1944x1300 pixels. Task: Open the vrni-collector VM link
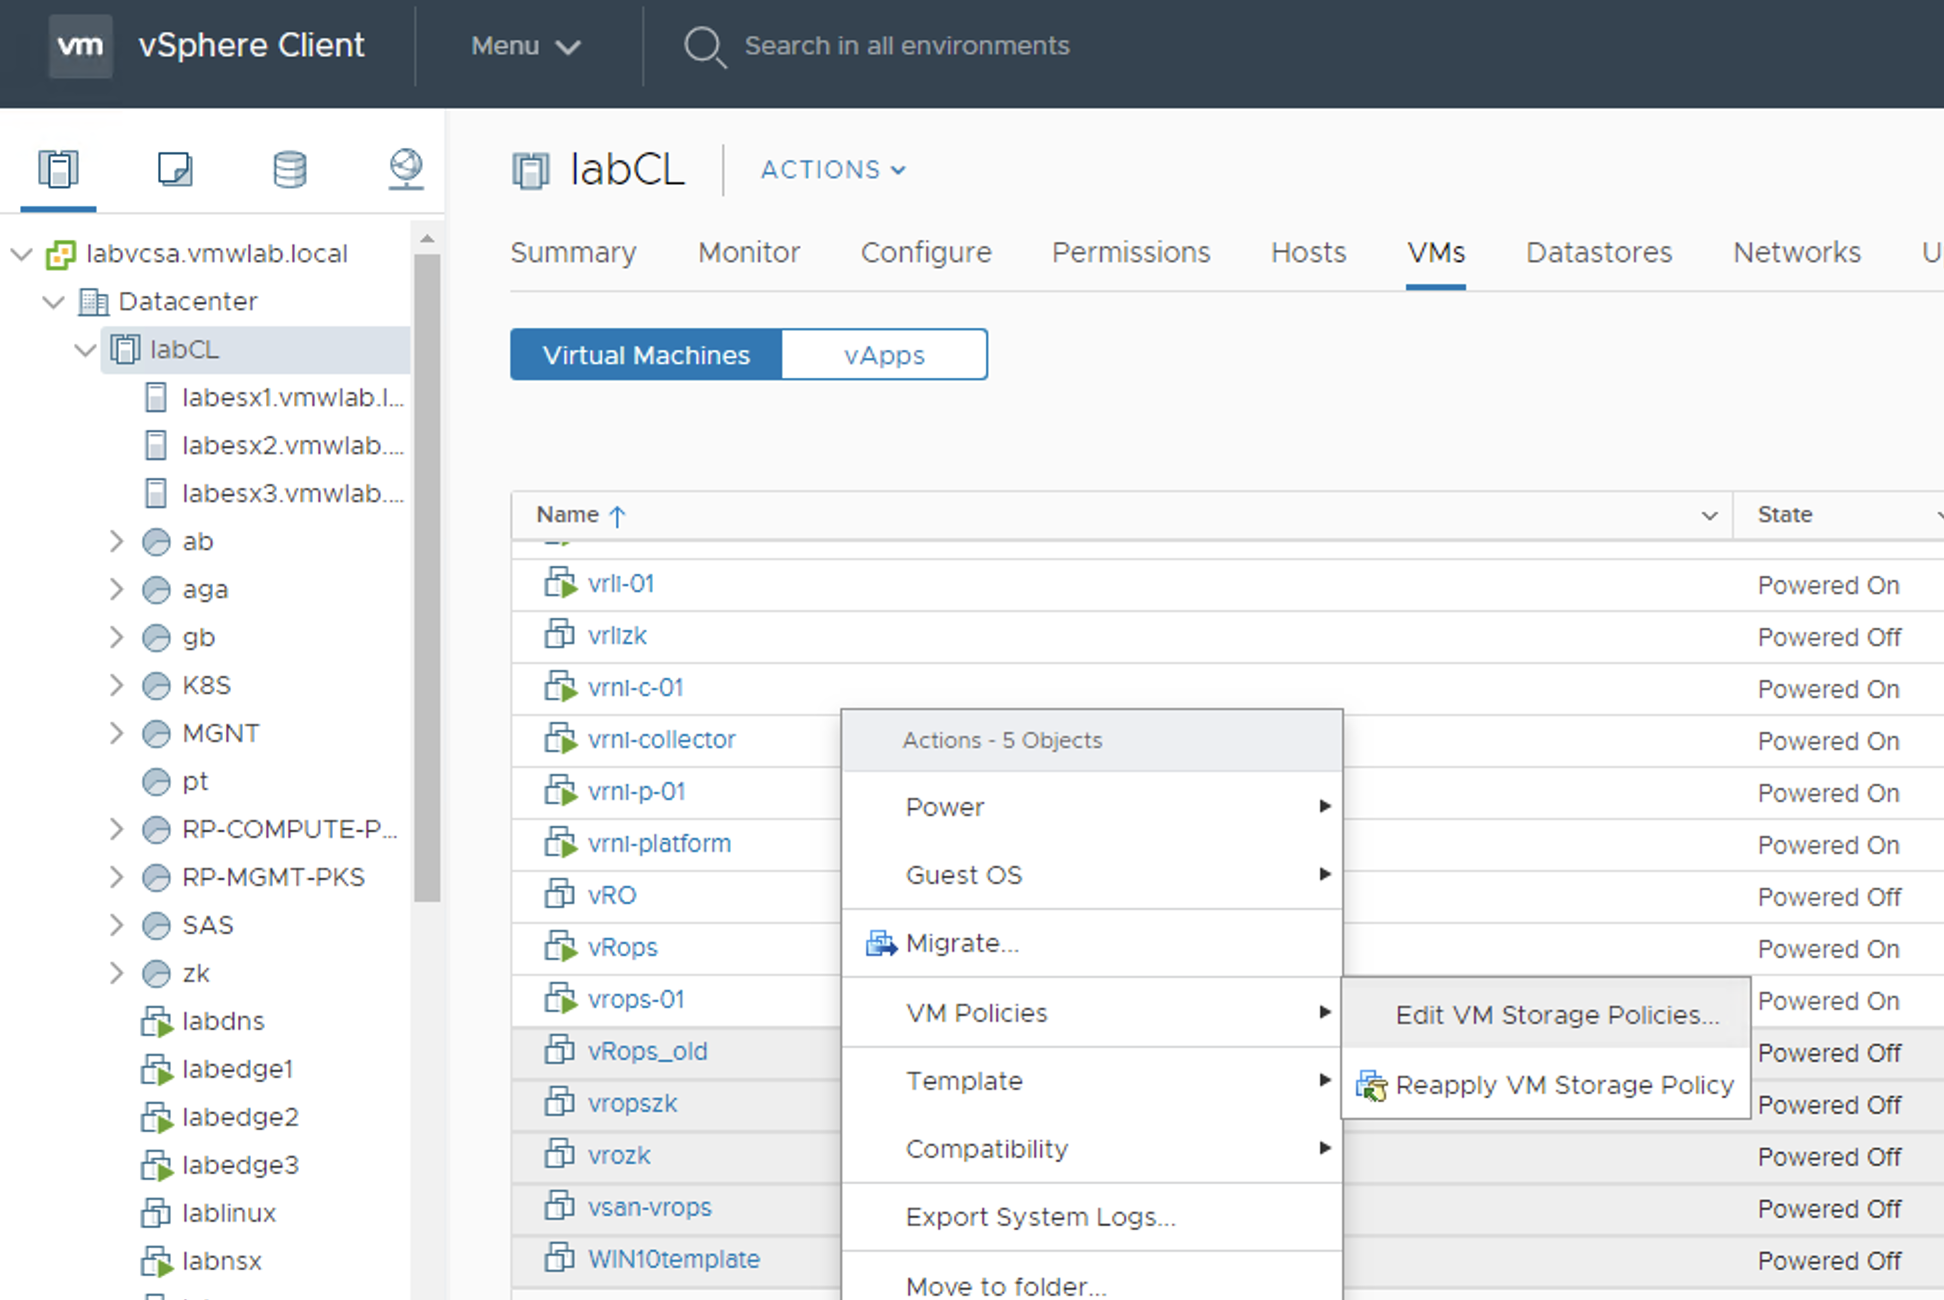coord(662,739)
